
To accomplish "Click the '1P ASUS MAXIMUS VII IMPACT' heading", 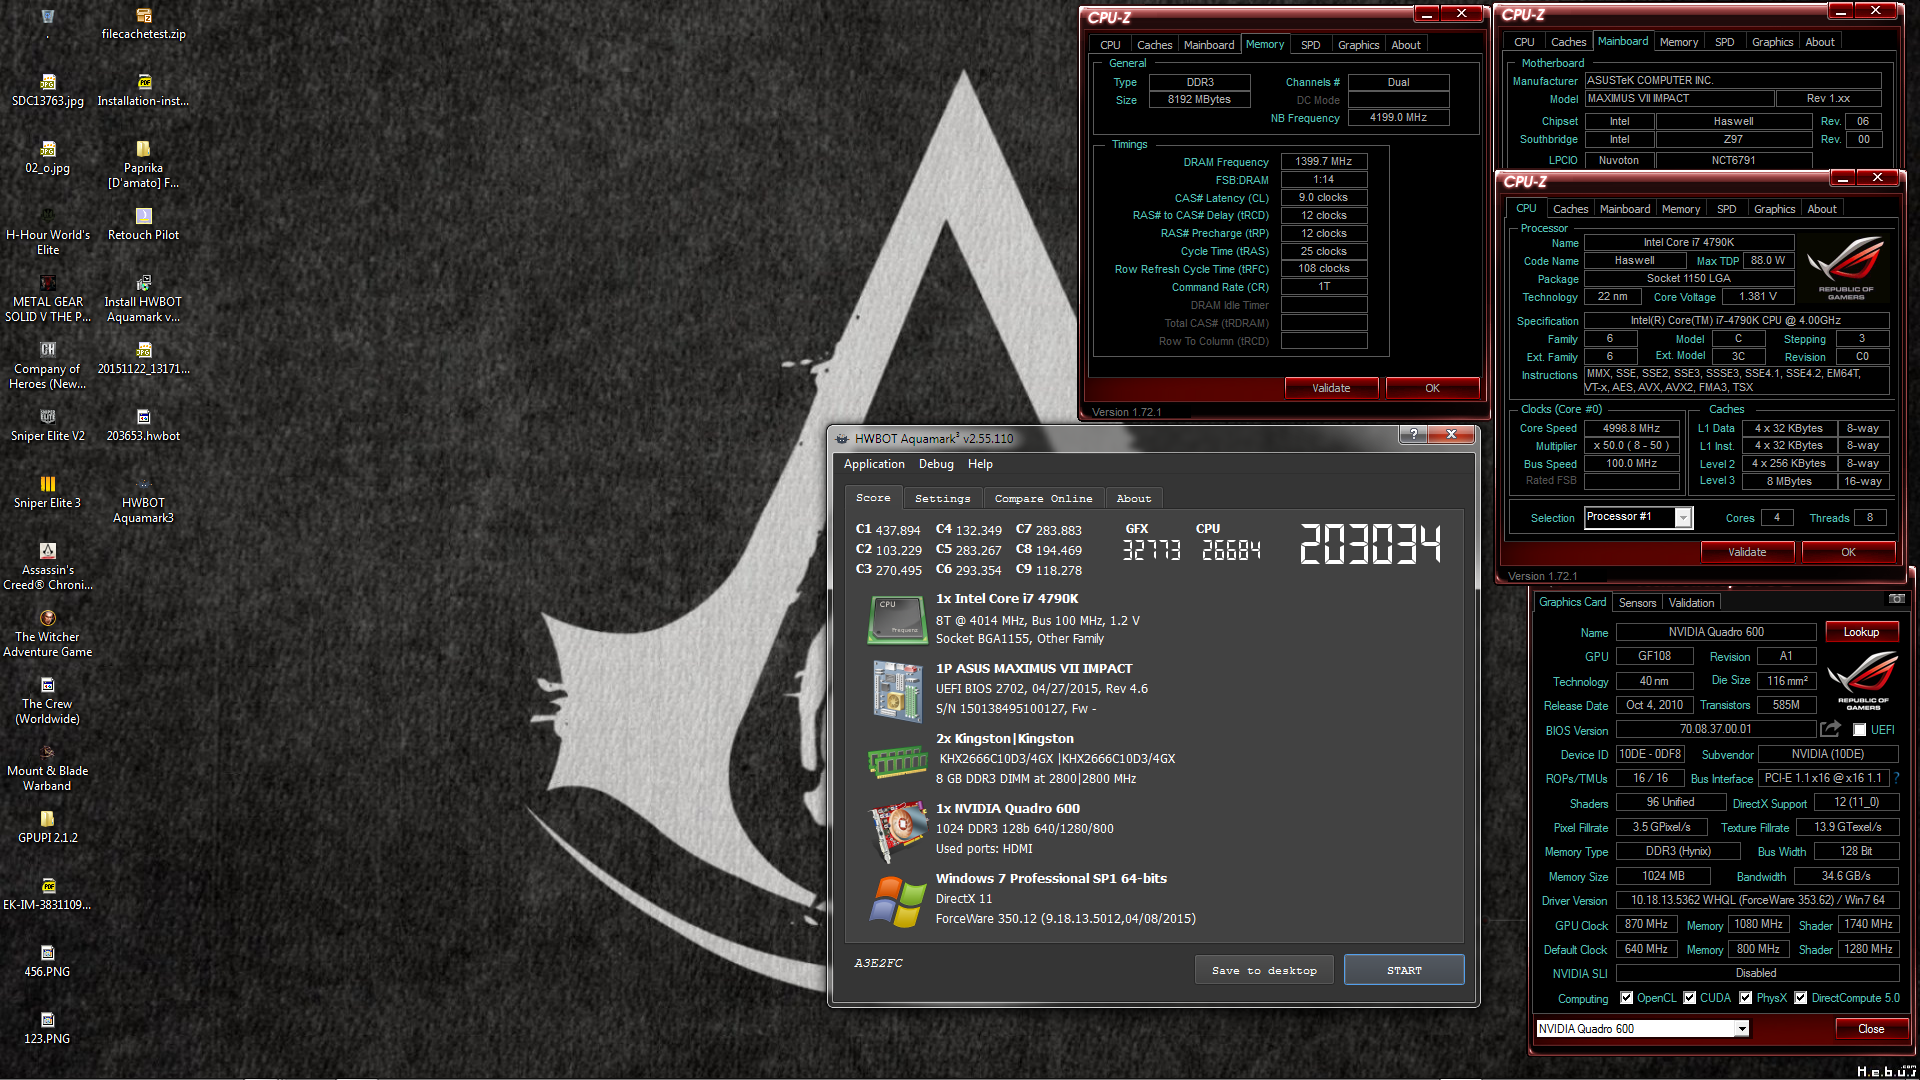I will pyautogui.click(x=1034, y=669).
